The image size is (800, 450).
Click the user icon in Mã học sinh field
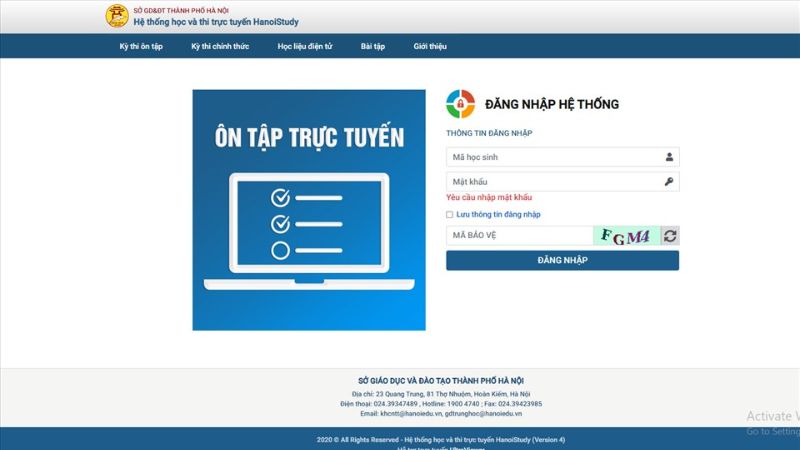[669, 157]
